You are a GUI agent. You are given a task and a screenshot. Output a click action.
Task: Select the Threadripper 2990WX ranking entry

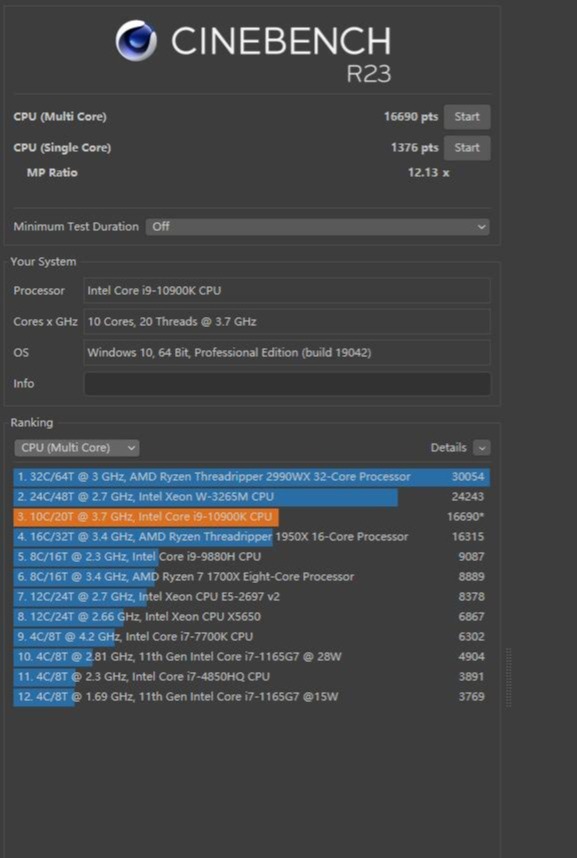pyautogui.click(x=251, y=477)
